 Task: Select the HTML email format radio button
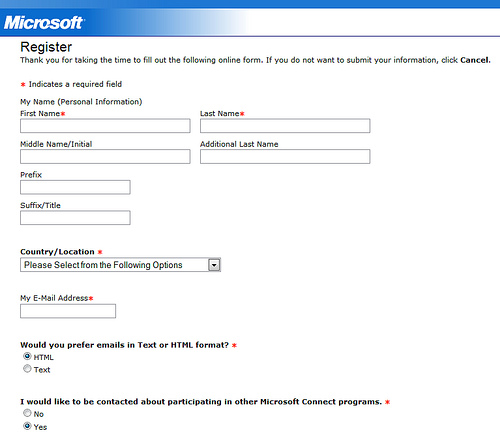coord(27,356)
